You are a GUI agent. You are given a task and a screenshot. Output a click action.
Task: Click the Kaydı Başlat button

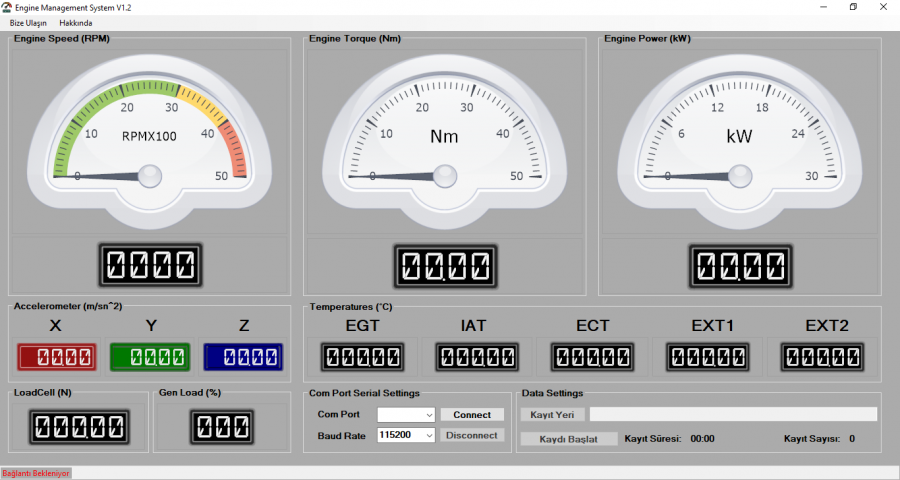(x=568, y=439)
